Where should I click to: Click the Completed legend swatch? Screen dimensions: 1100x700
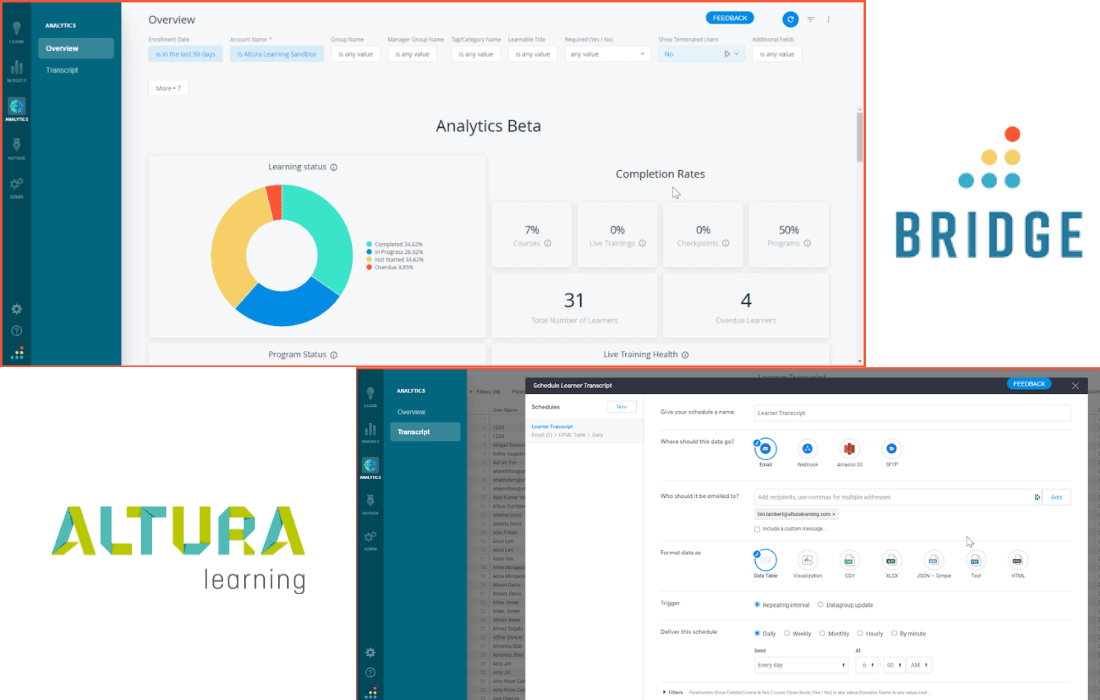coord(369,244)
